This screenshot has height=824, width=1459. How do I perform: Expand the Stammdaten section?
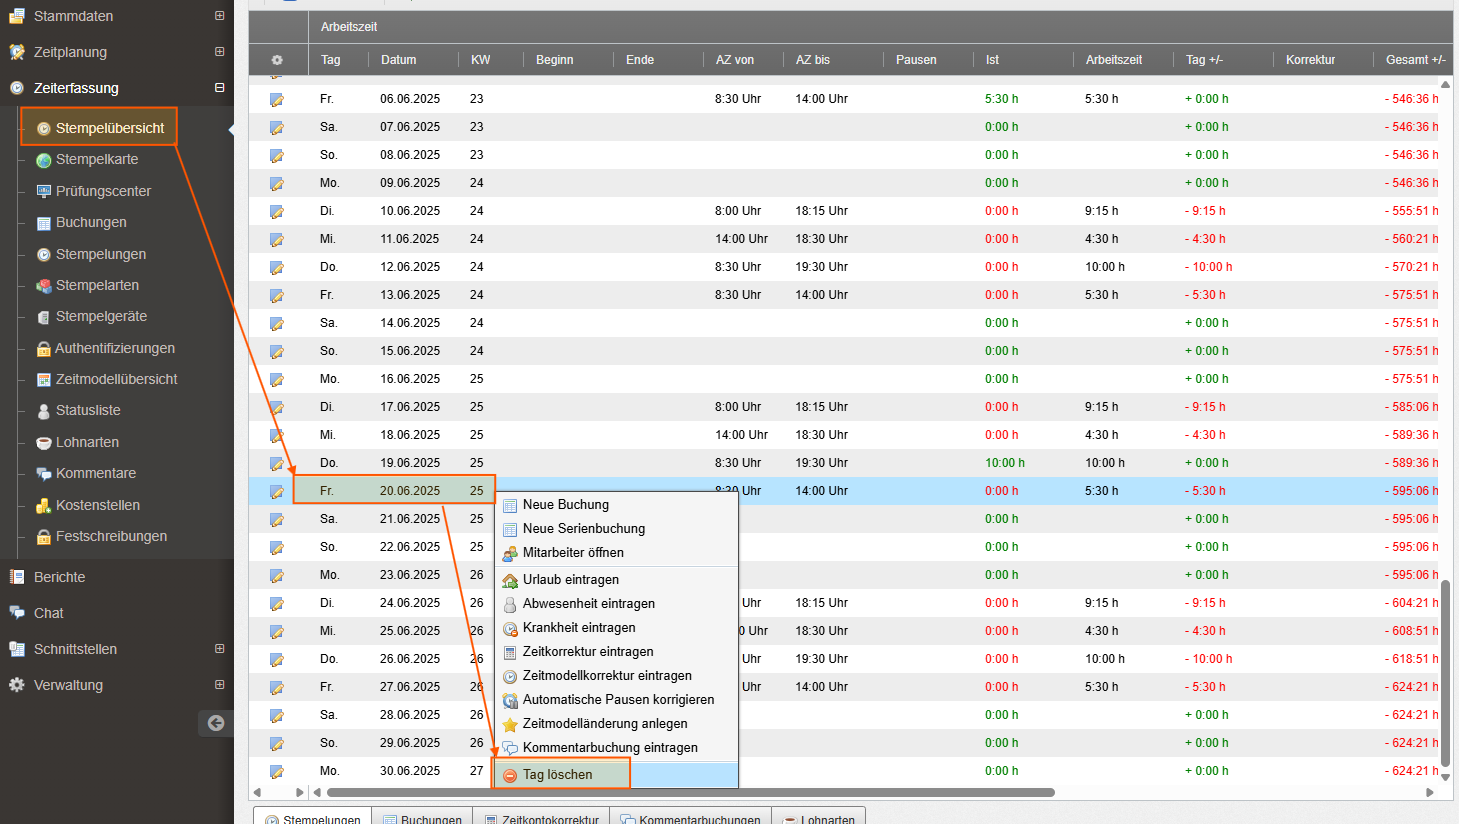(219, 16)
